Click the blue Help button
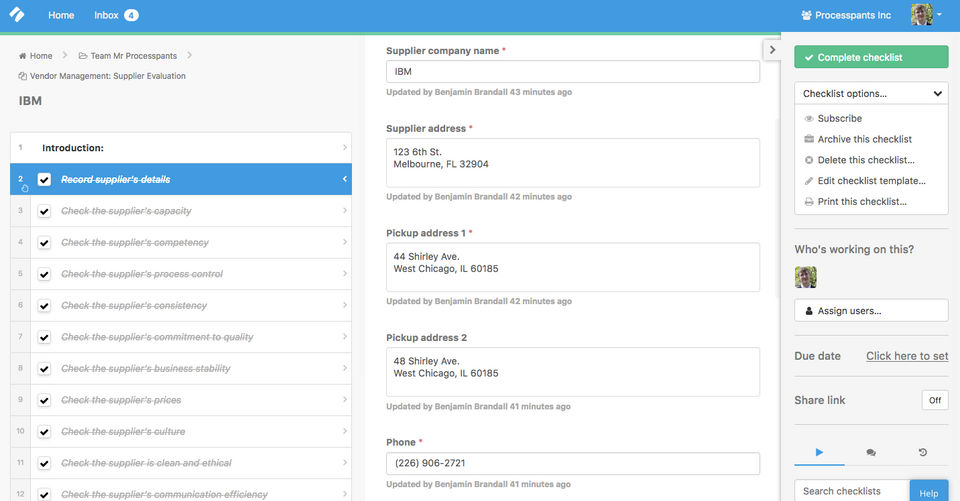The height and width of the screenshot is (501, 960). pyautogui.click(x=928, y=492)
